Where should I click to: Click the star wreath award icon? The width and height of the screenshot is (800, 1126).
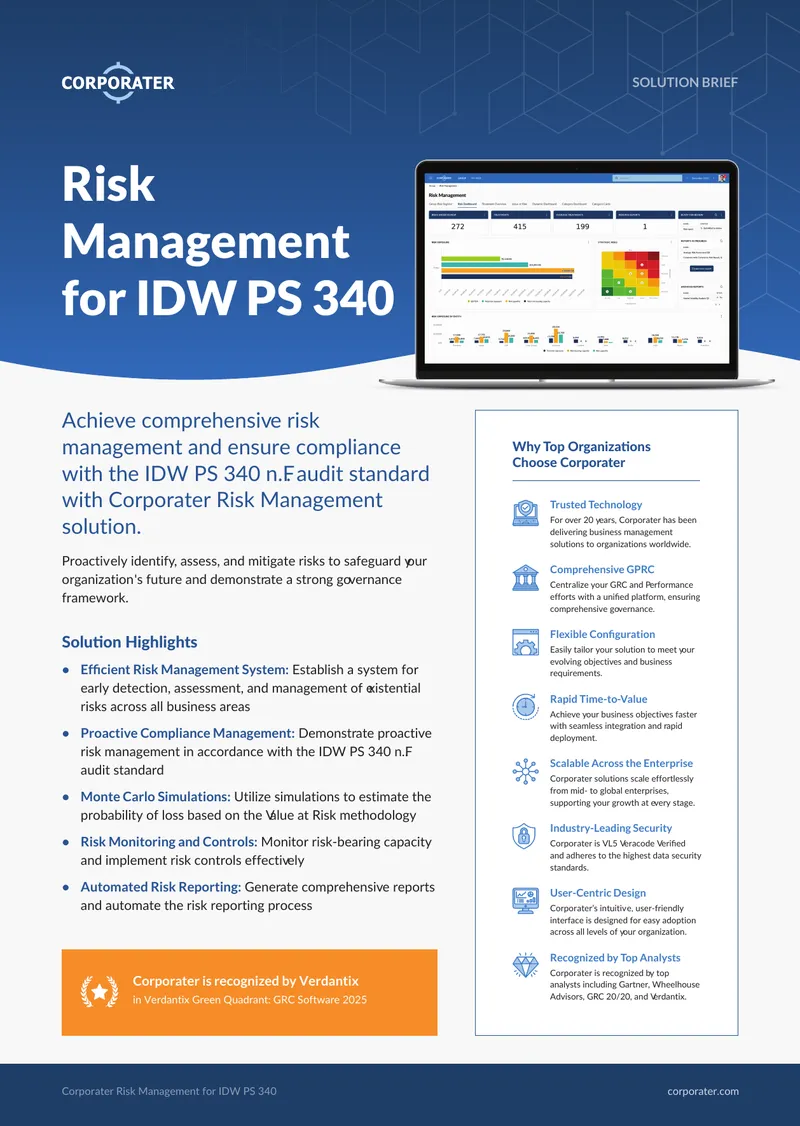tap(99, 992)
